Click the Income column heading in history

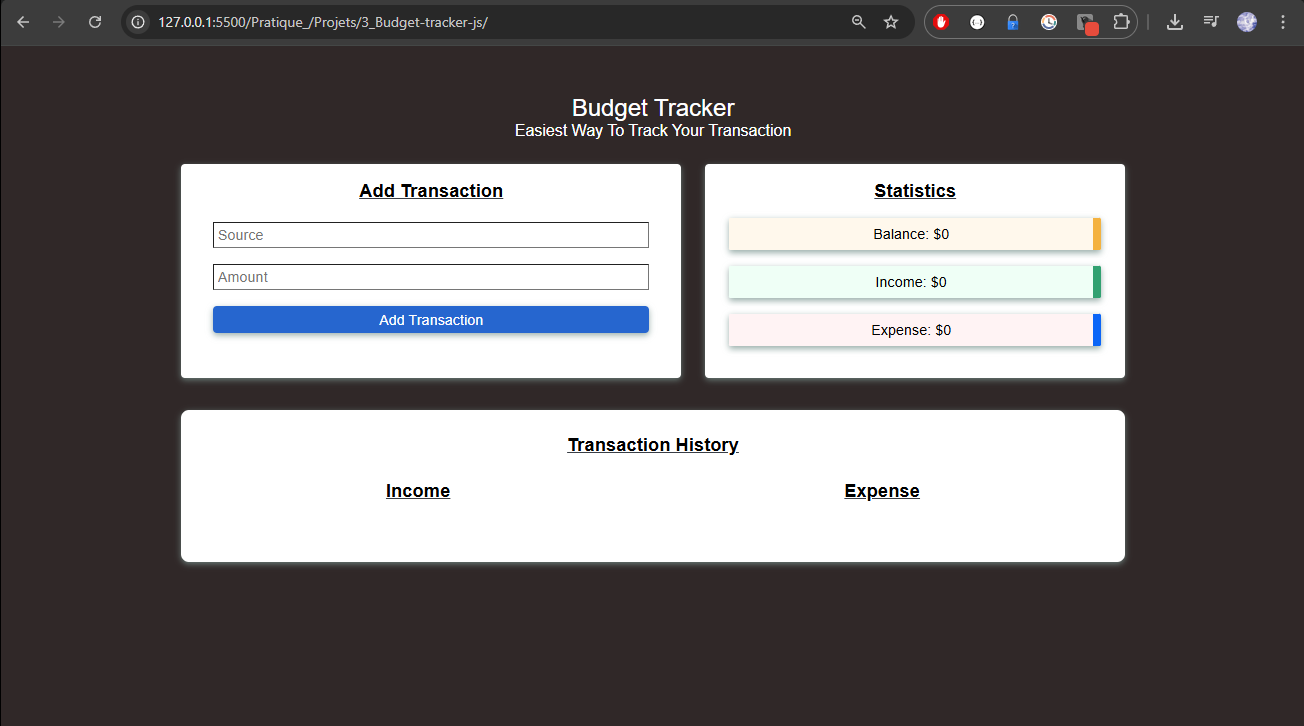[418, 491]
